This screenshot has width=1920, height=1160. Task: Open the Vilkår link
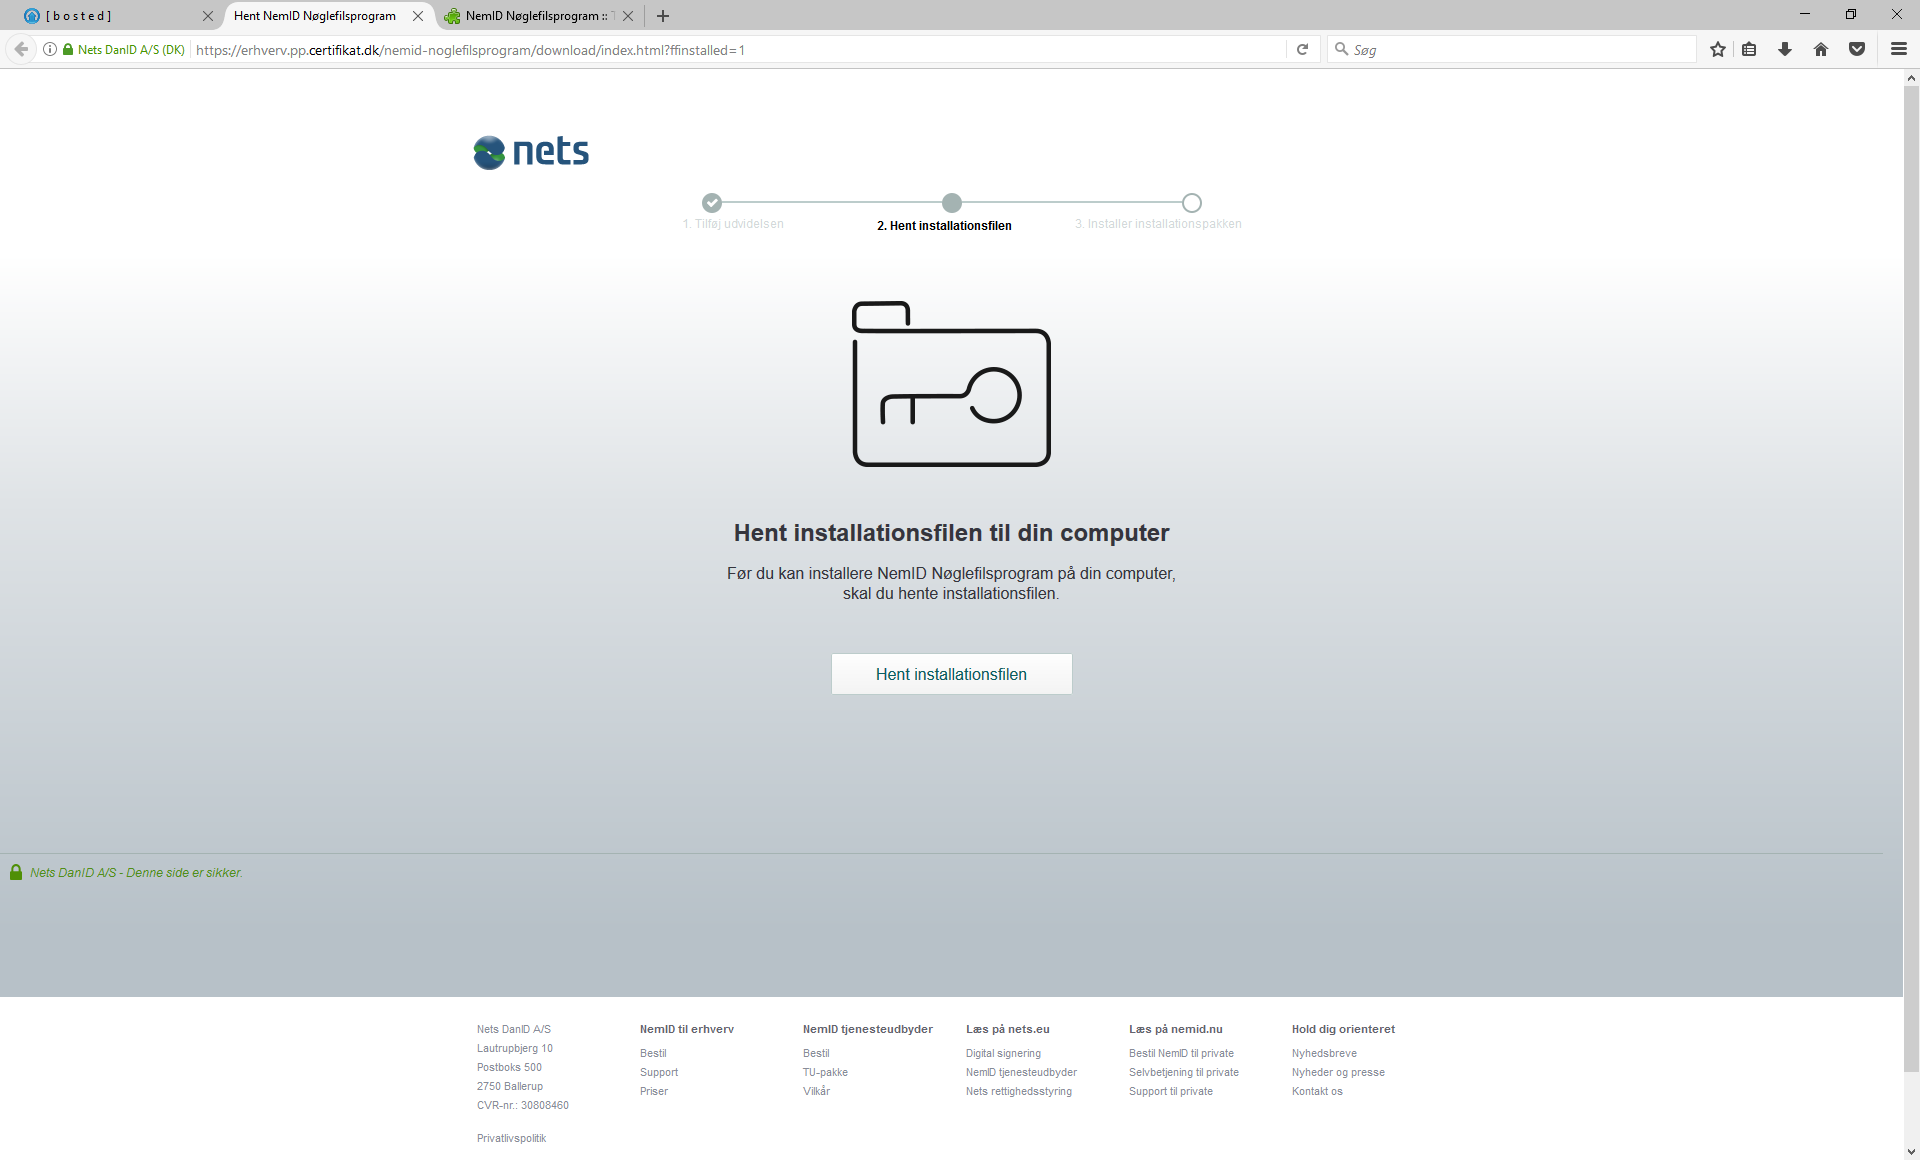tap(816, 1091)
